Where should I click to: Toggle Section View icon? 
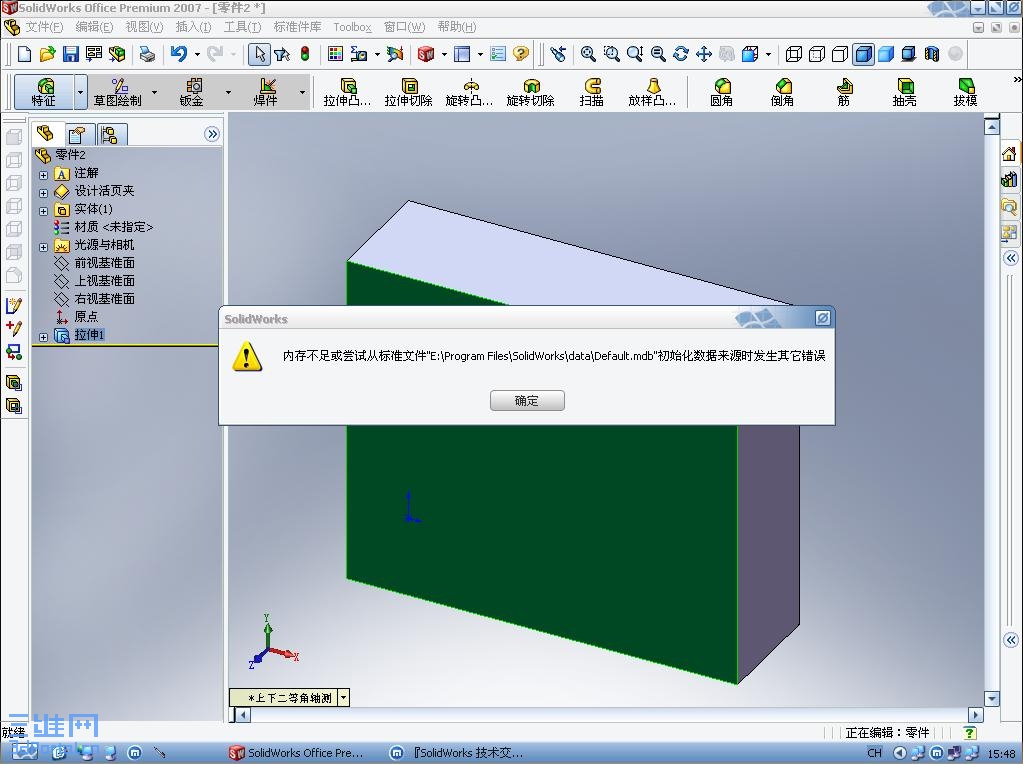click(932, 54)
